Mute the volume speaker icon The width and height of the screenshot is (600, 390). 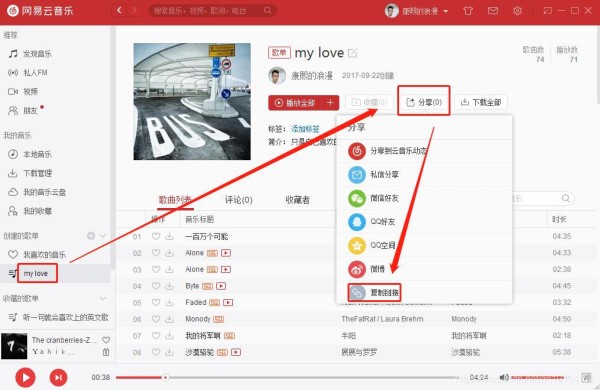[x=504, y=377]
